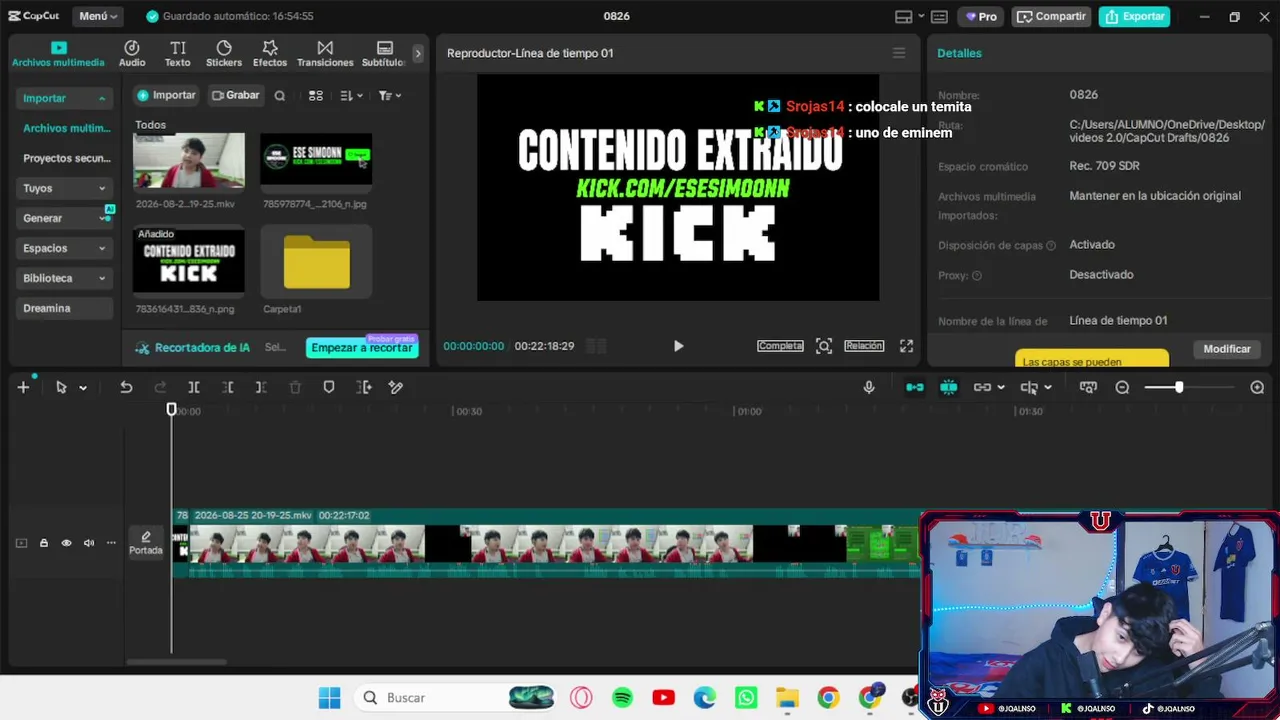
Task: Open Windows Start menu
Action: click(x=329, y=698)
